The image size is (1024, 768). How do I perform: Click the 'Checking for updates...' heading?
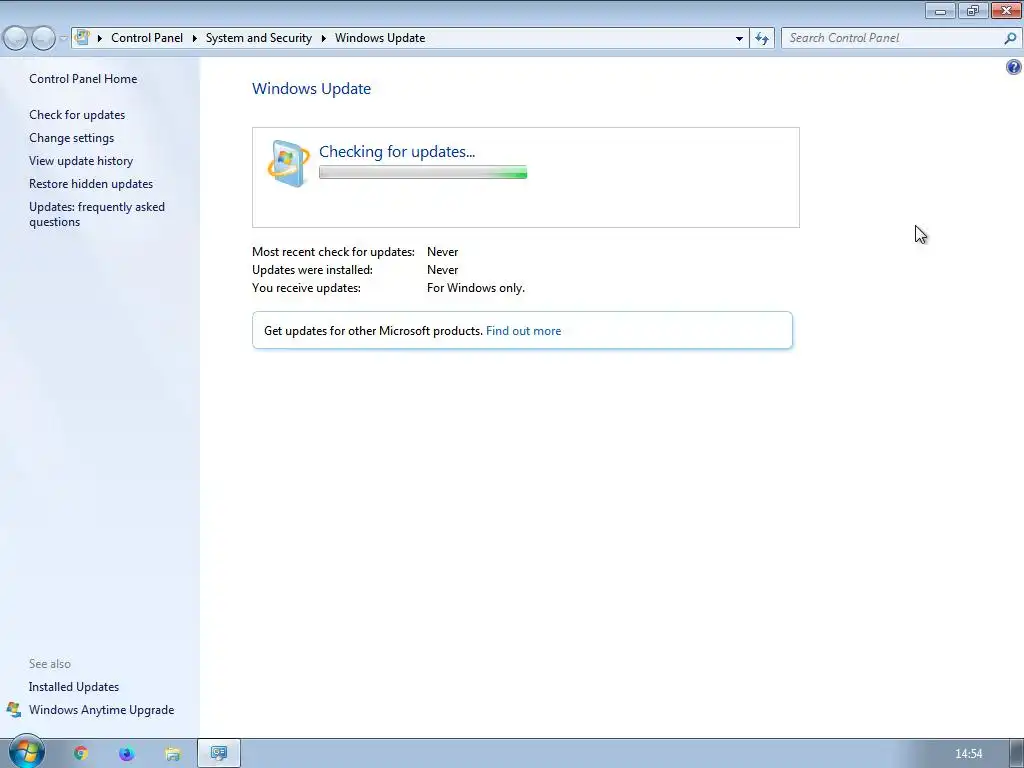pyautogui.click(x=397, y=152)
